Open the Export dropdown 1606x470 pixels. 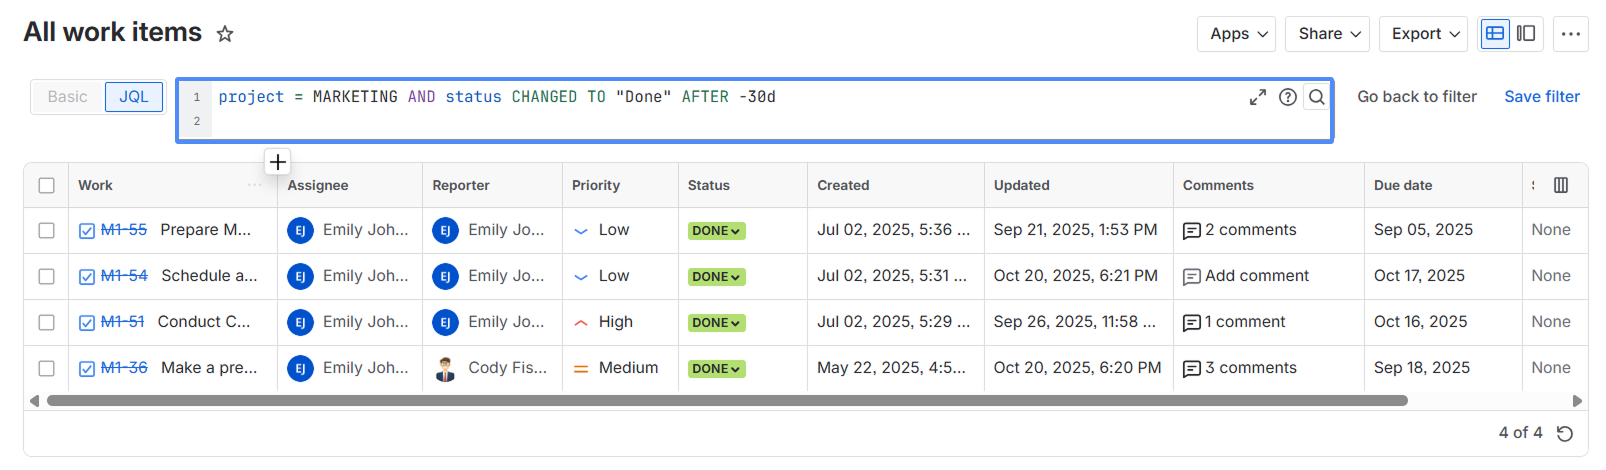coord(1423,34)
